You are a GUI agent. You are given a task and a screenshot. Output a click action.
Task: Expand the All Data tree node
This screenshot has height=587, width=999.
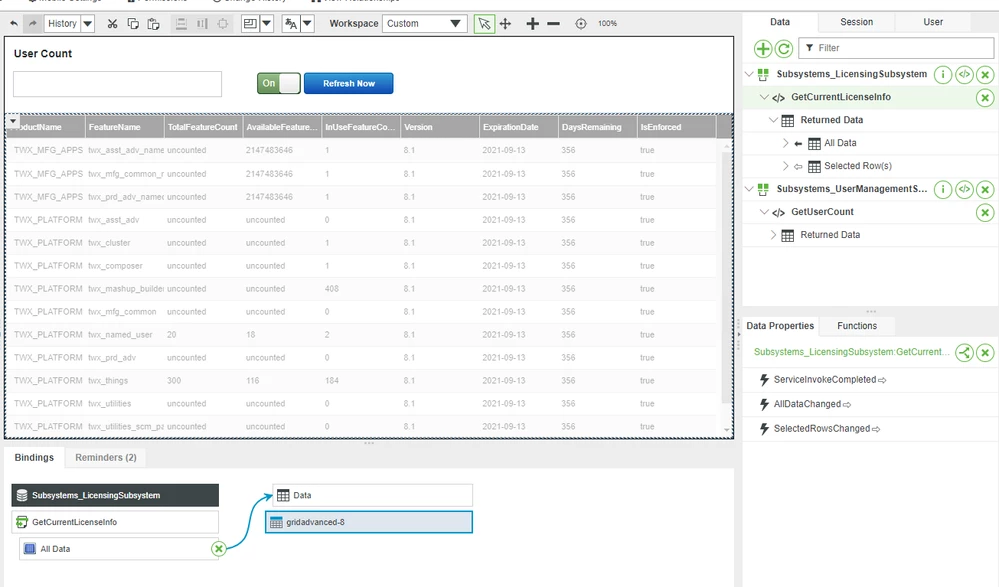[785, 143]
